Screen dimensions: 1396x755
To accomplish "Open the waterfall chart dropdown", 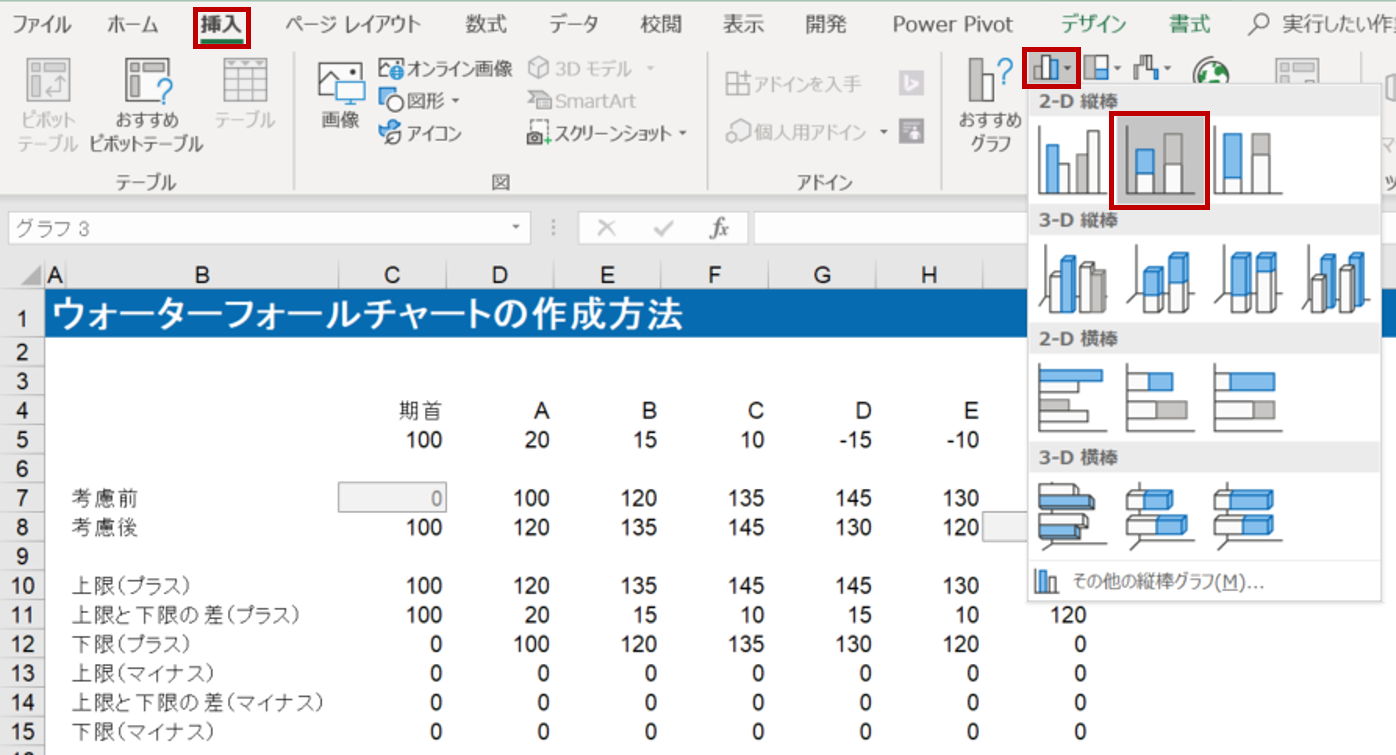I will 1152,69.
